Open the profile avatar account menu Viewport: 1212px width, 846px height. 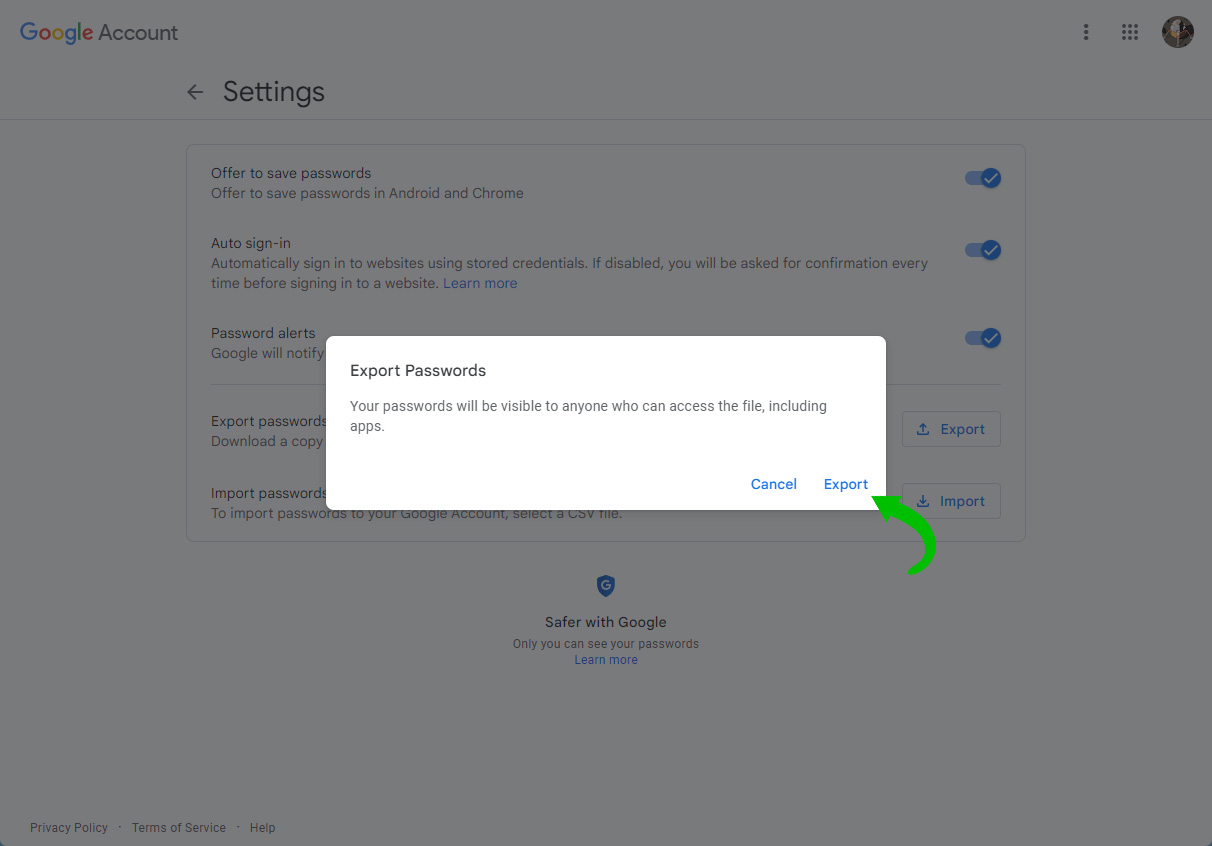pyautogui.click(x=1178, y=32)
